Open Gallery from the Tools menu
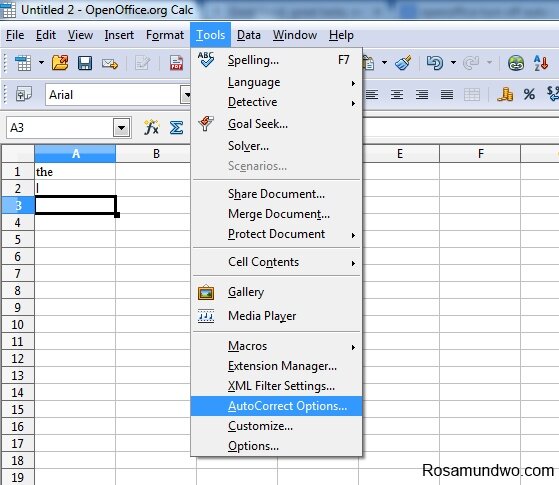 tap(277, 292)
